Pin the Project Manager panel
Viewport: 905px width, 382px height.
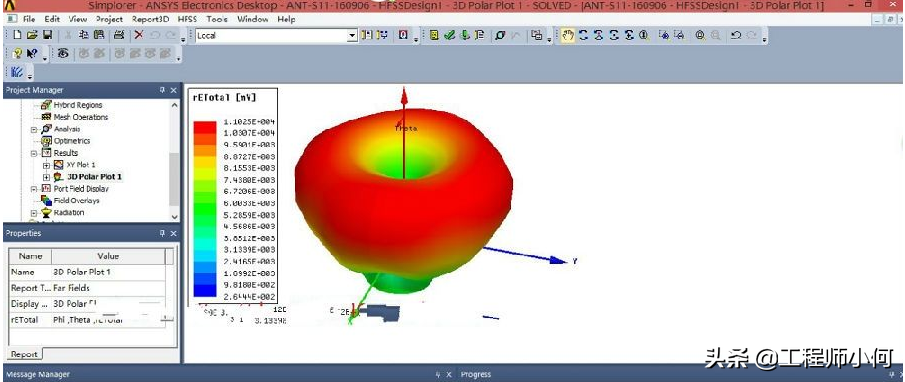tap(162, 90)
